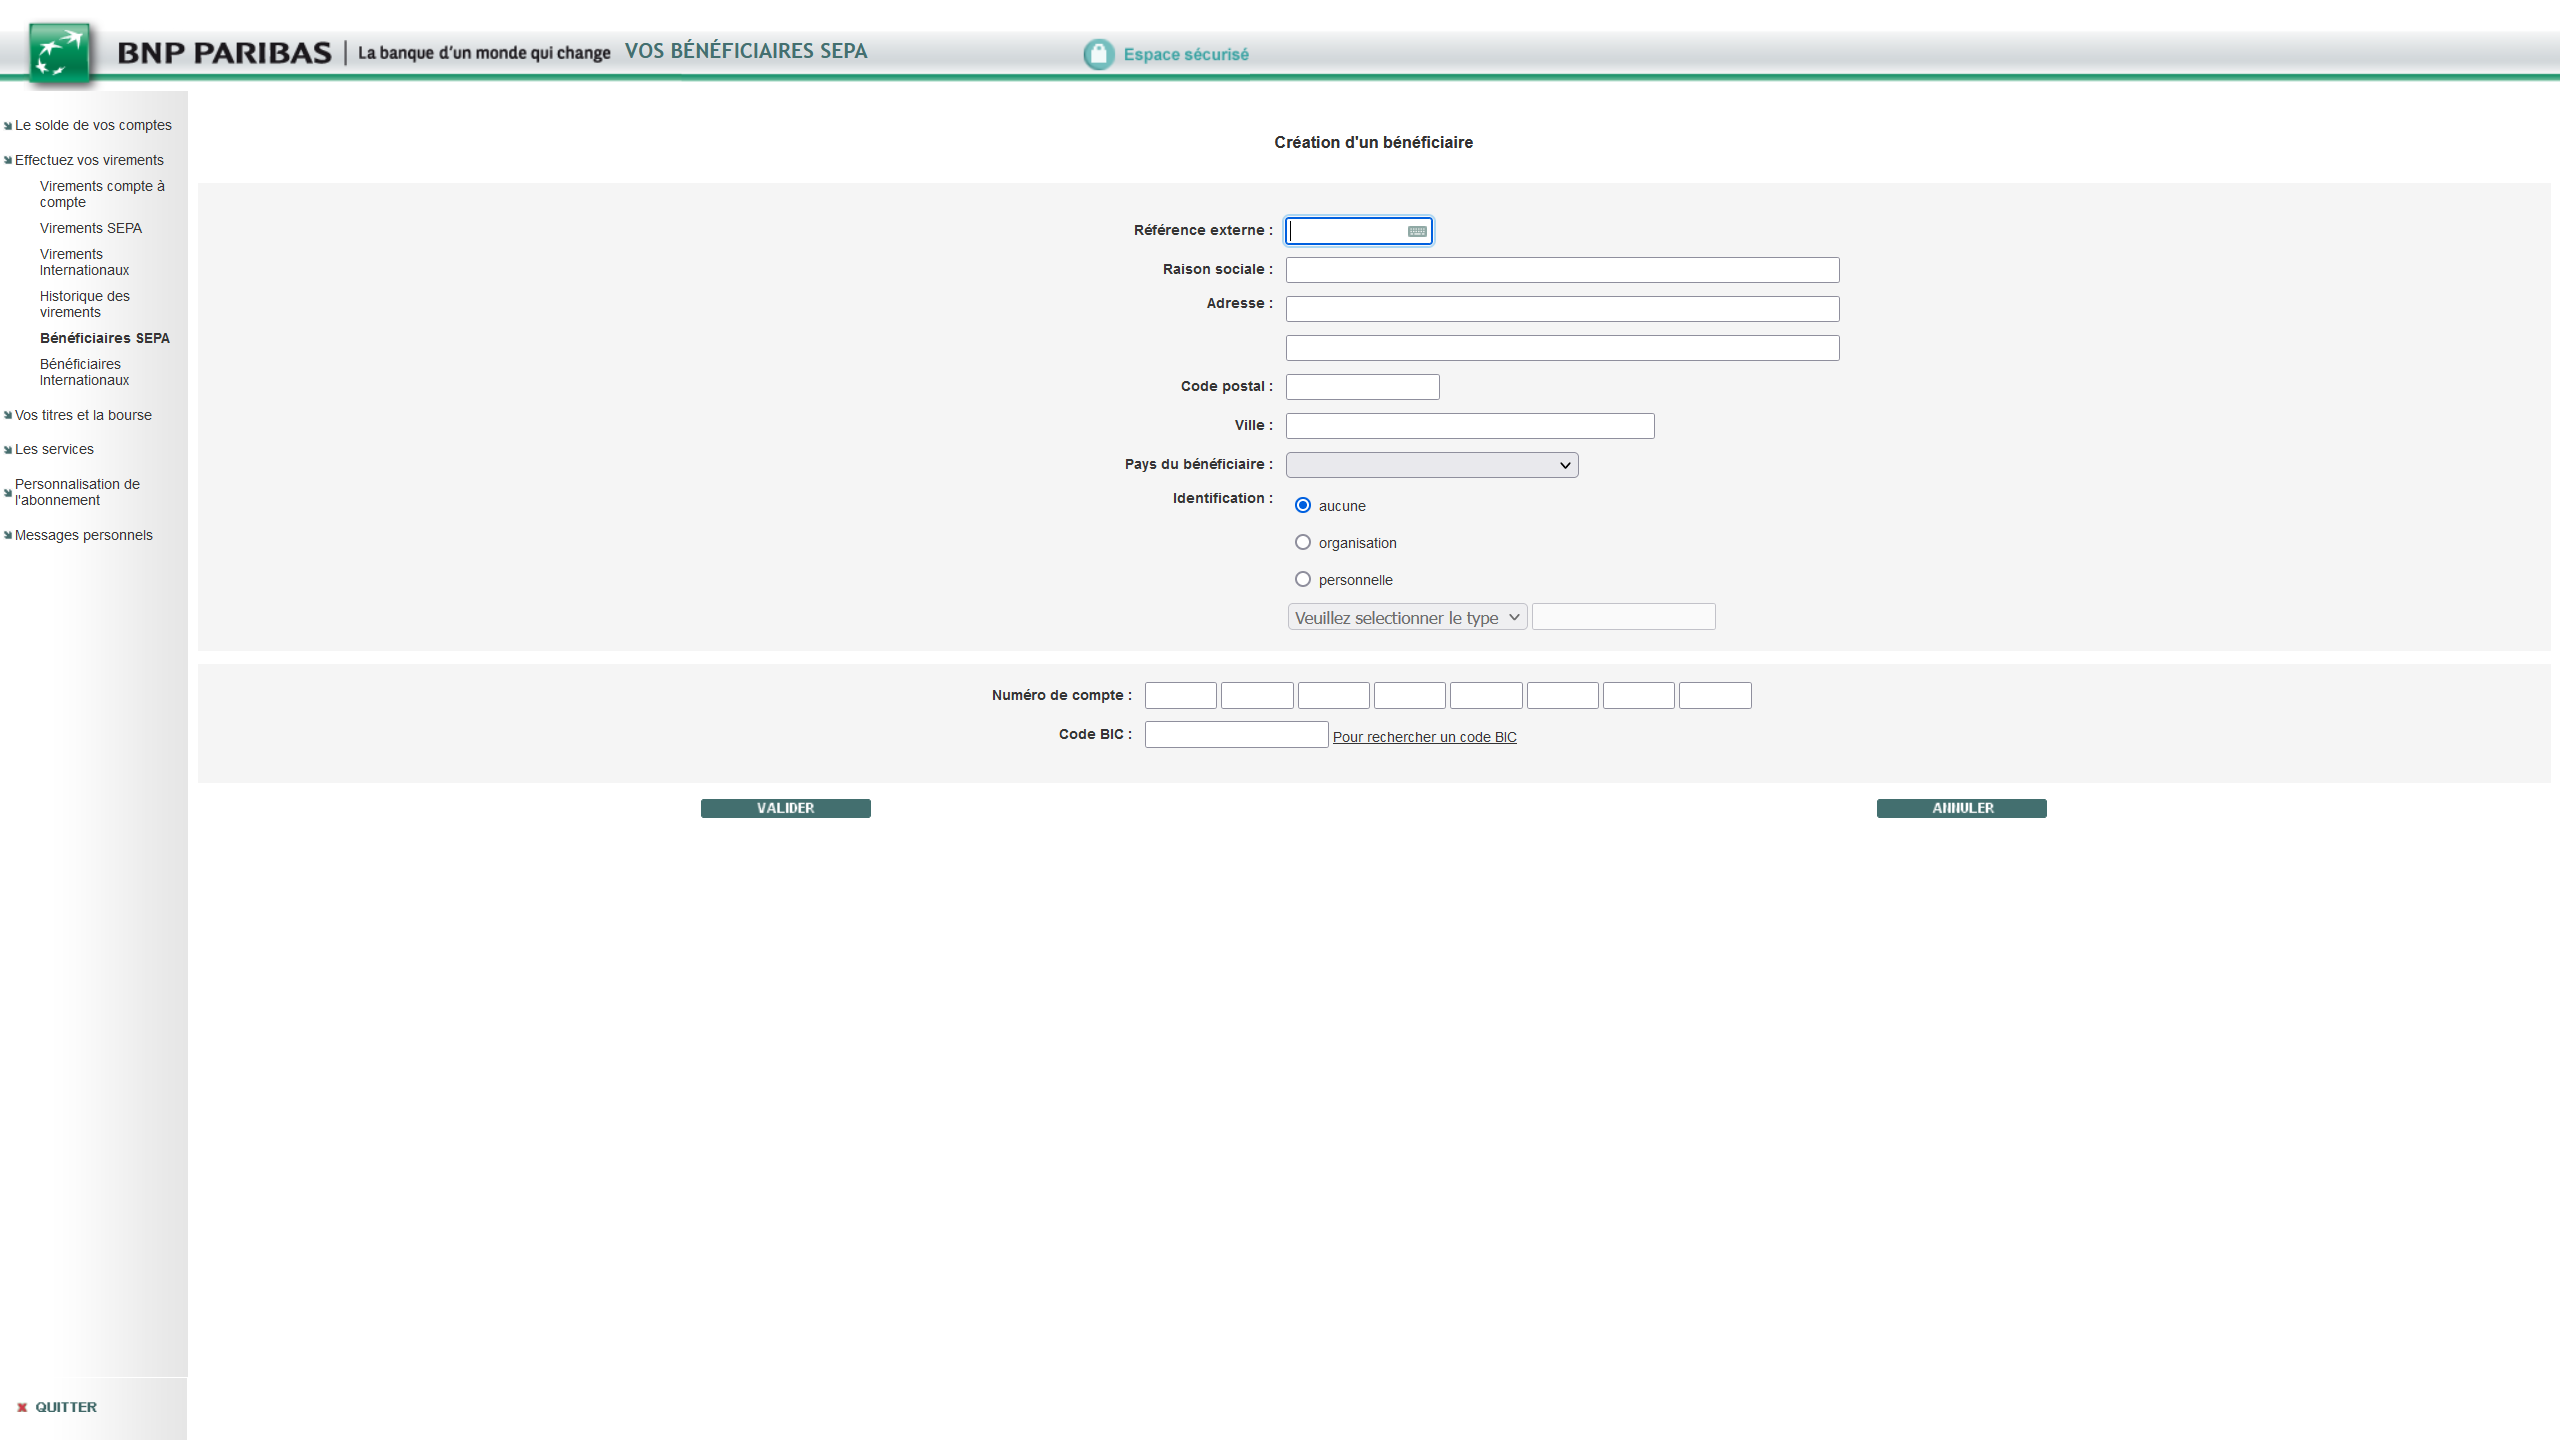The height and width of the screenshot is (1440, 2560).
Task: Open the Pays du bénéficiaire dropdown
Action: click(1431, 465)
